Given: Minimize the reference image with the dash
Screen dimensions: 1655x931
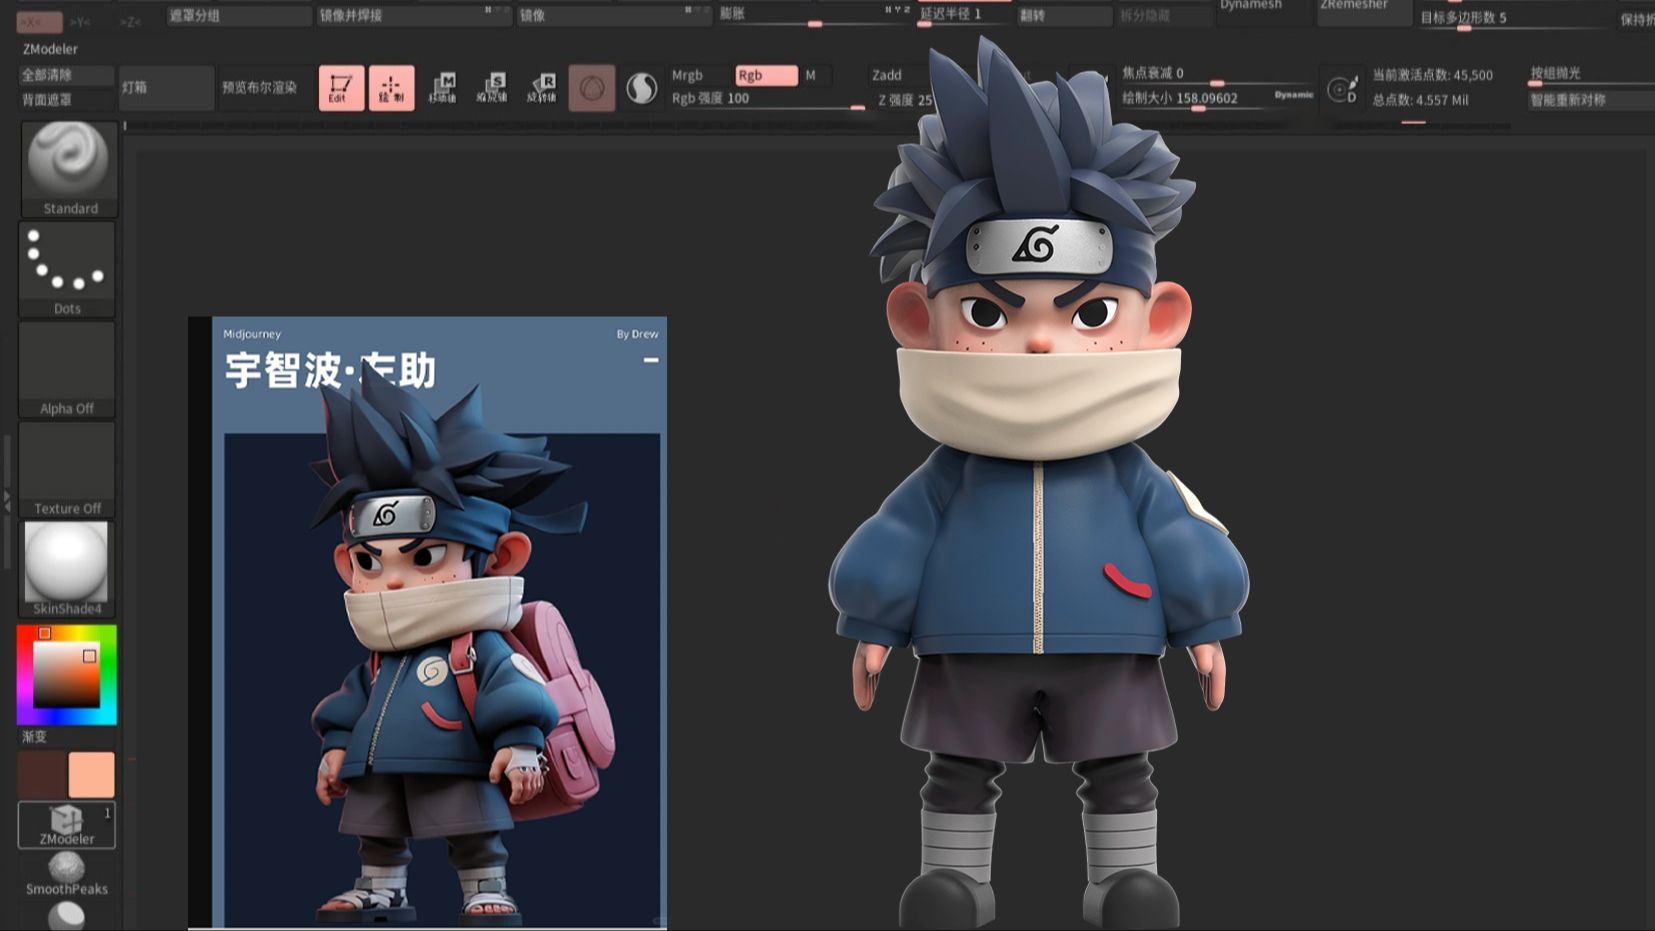Looking at the screenshot, I should [651, 360].
